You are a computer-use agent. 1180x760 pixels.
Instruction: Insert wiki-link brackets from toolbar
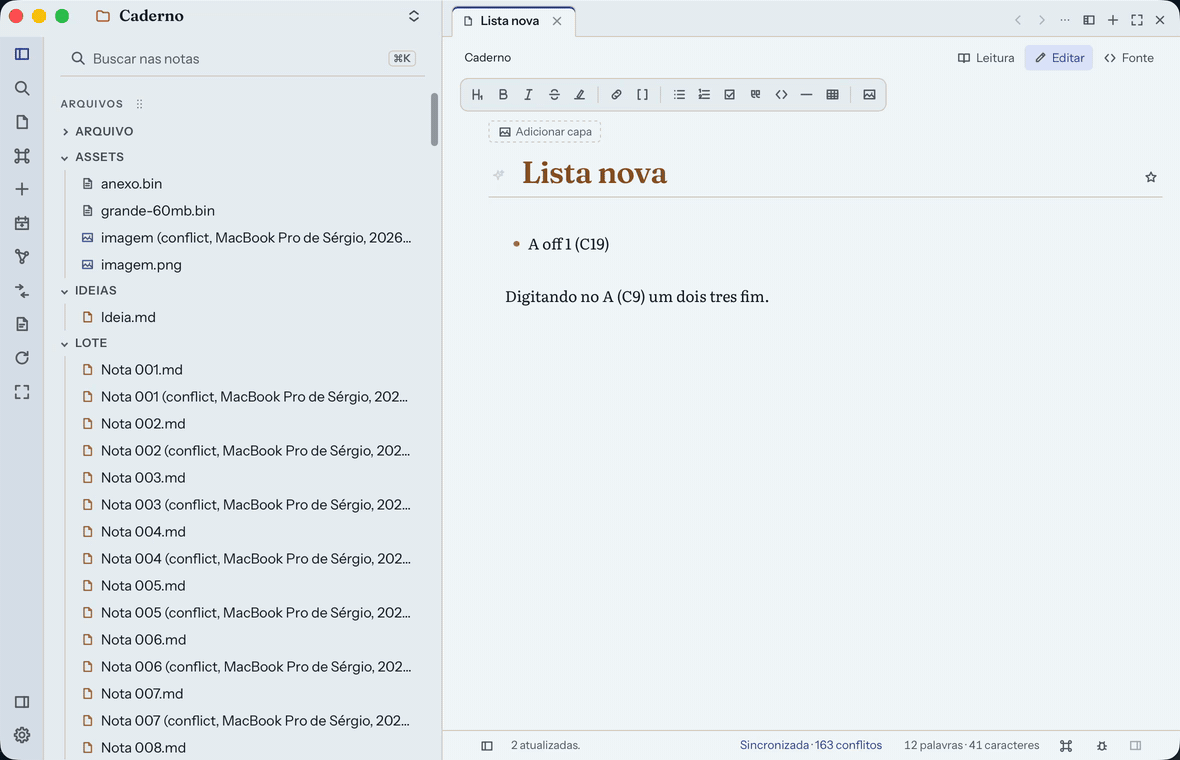(x=642, y=95)
